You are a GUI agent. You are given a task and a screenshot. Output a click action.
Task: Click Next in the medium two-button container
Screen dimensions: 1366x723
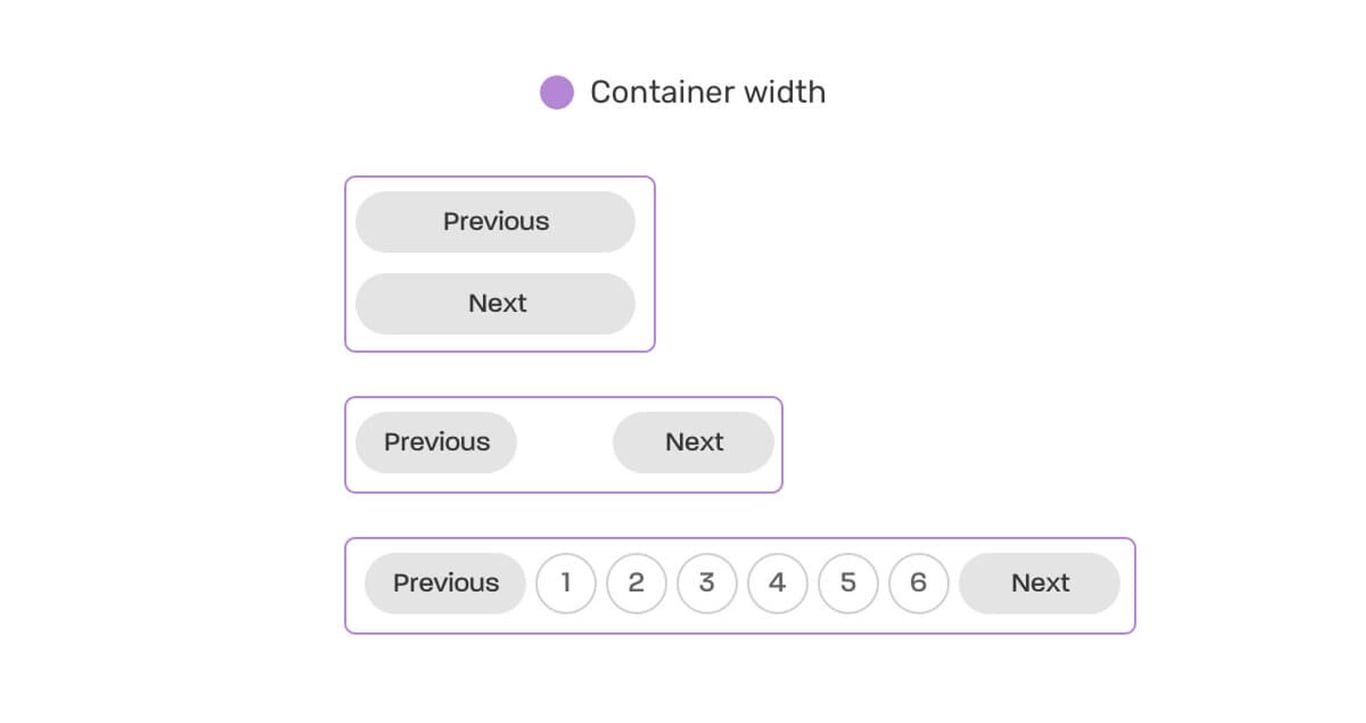click(694, 442)
